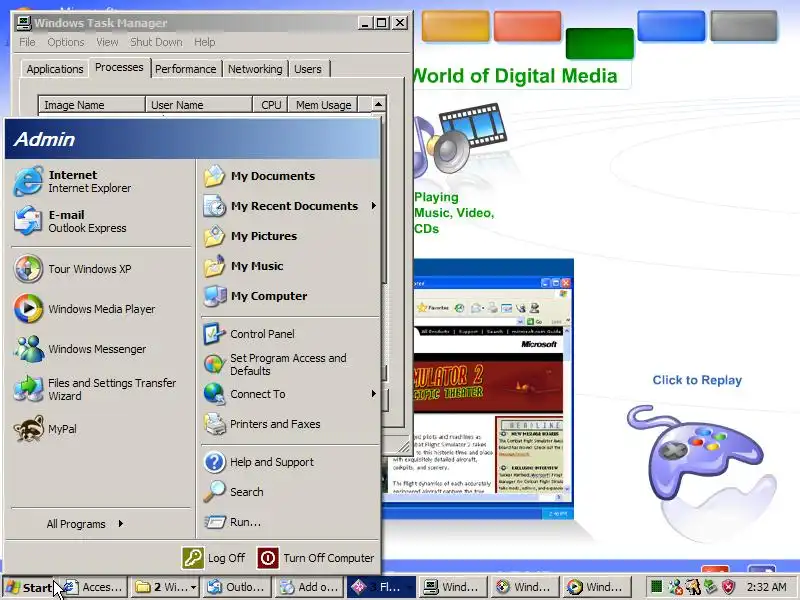Switch to 'Outlo...' taskbar button
The height and width of the screenshot is (600, 800).
click(236, 587)
